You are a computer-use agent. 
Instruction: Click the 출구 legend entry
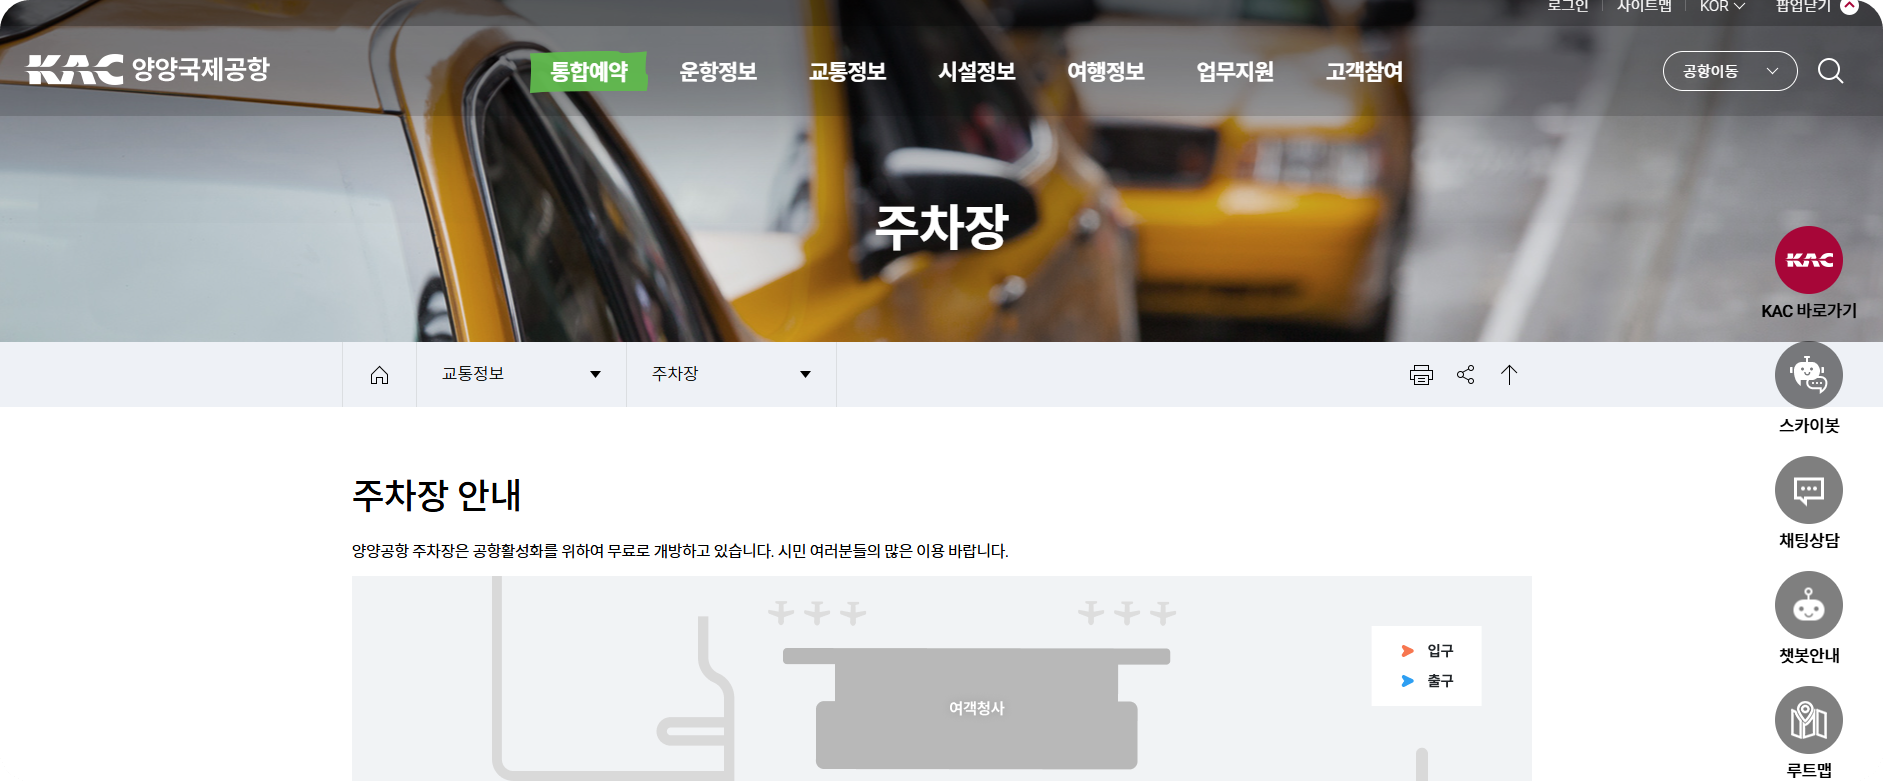1428,681
